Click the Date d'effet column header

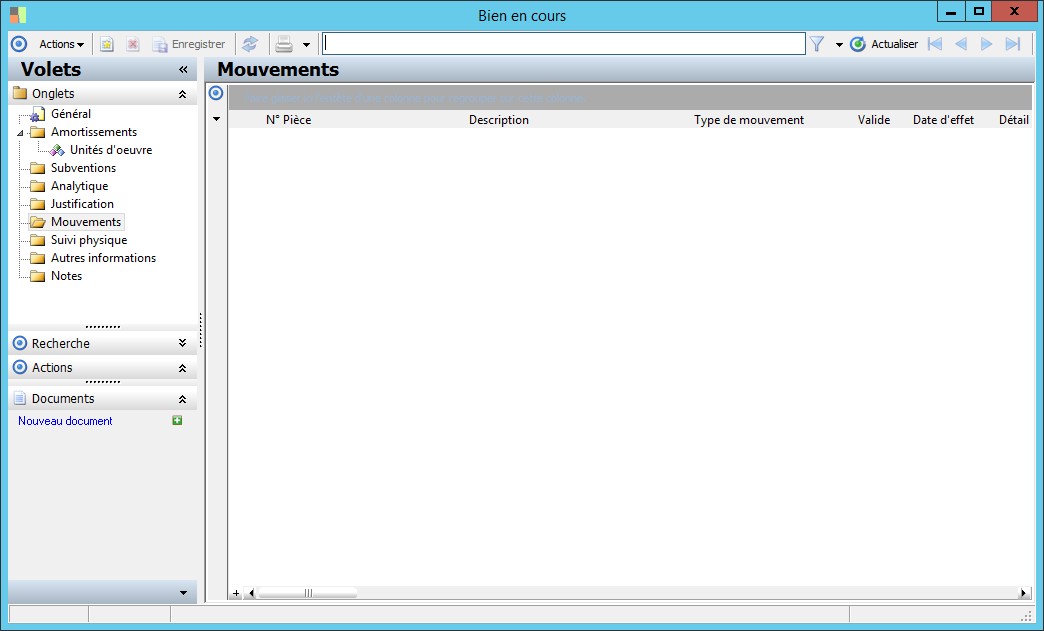click(943, 120)
